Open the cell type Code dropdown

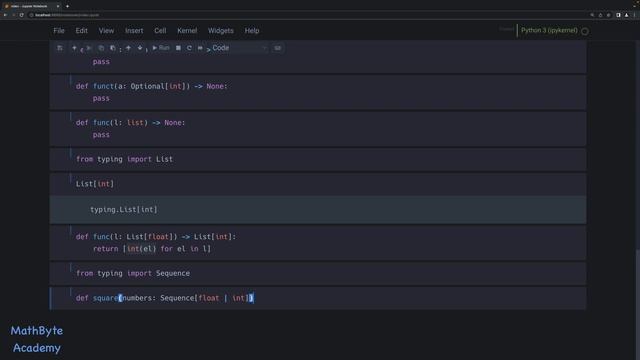[239, 48]
